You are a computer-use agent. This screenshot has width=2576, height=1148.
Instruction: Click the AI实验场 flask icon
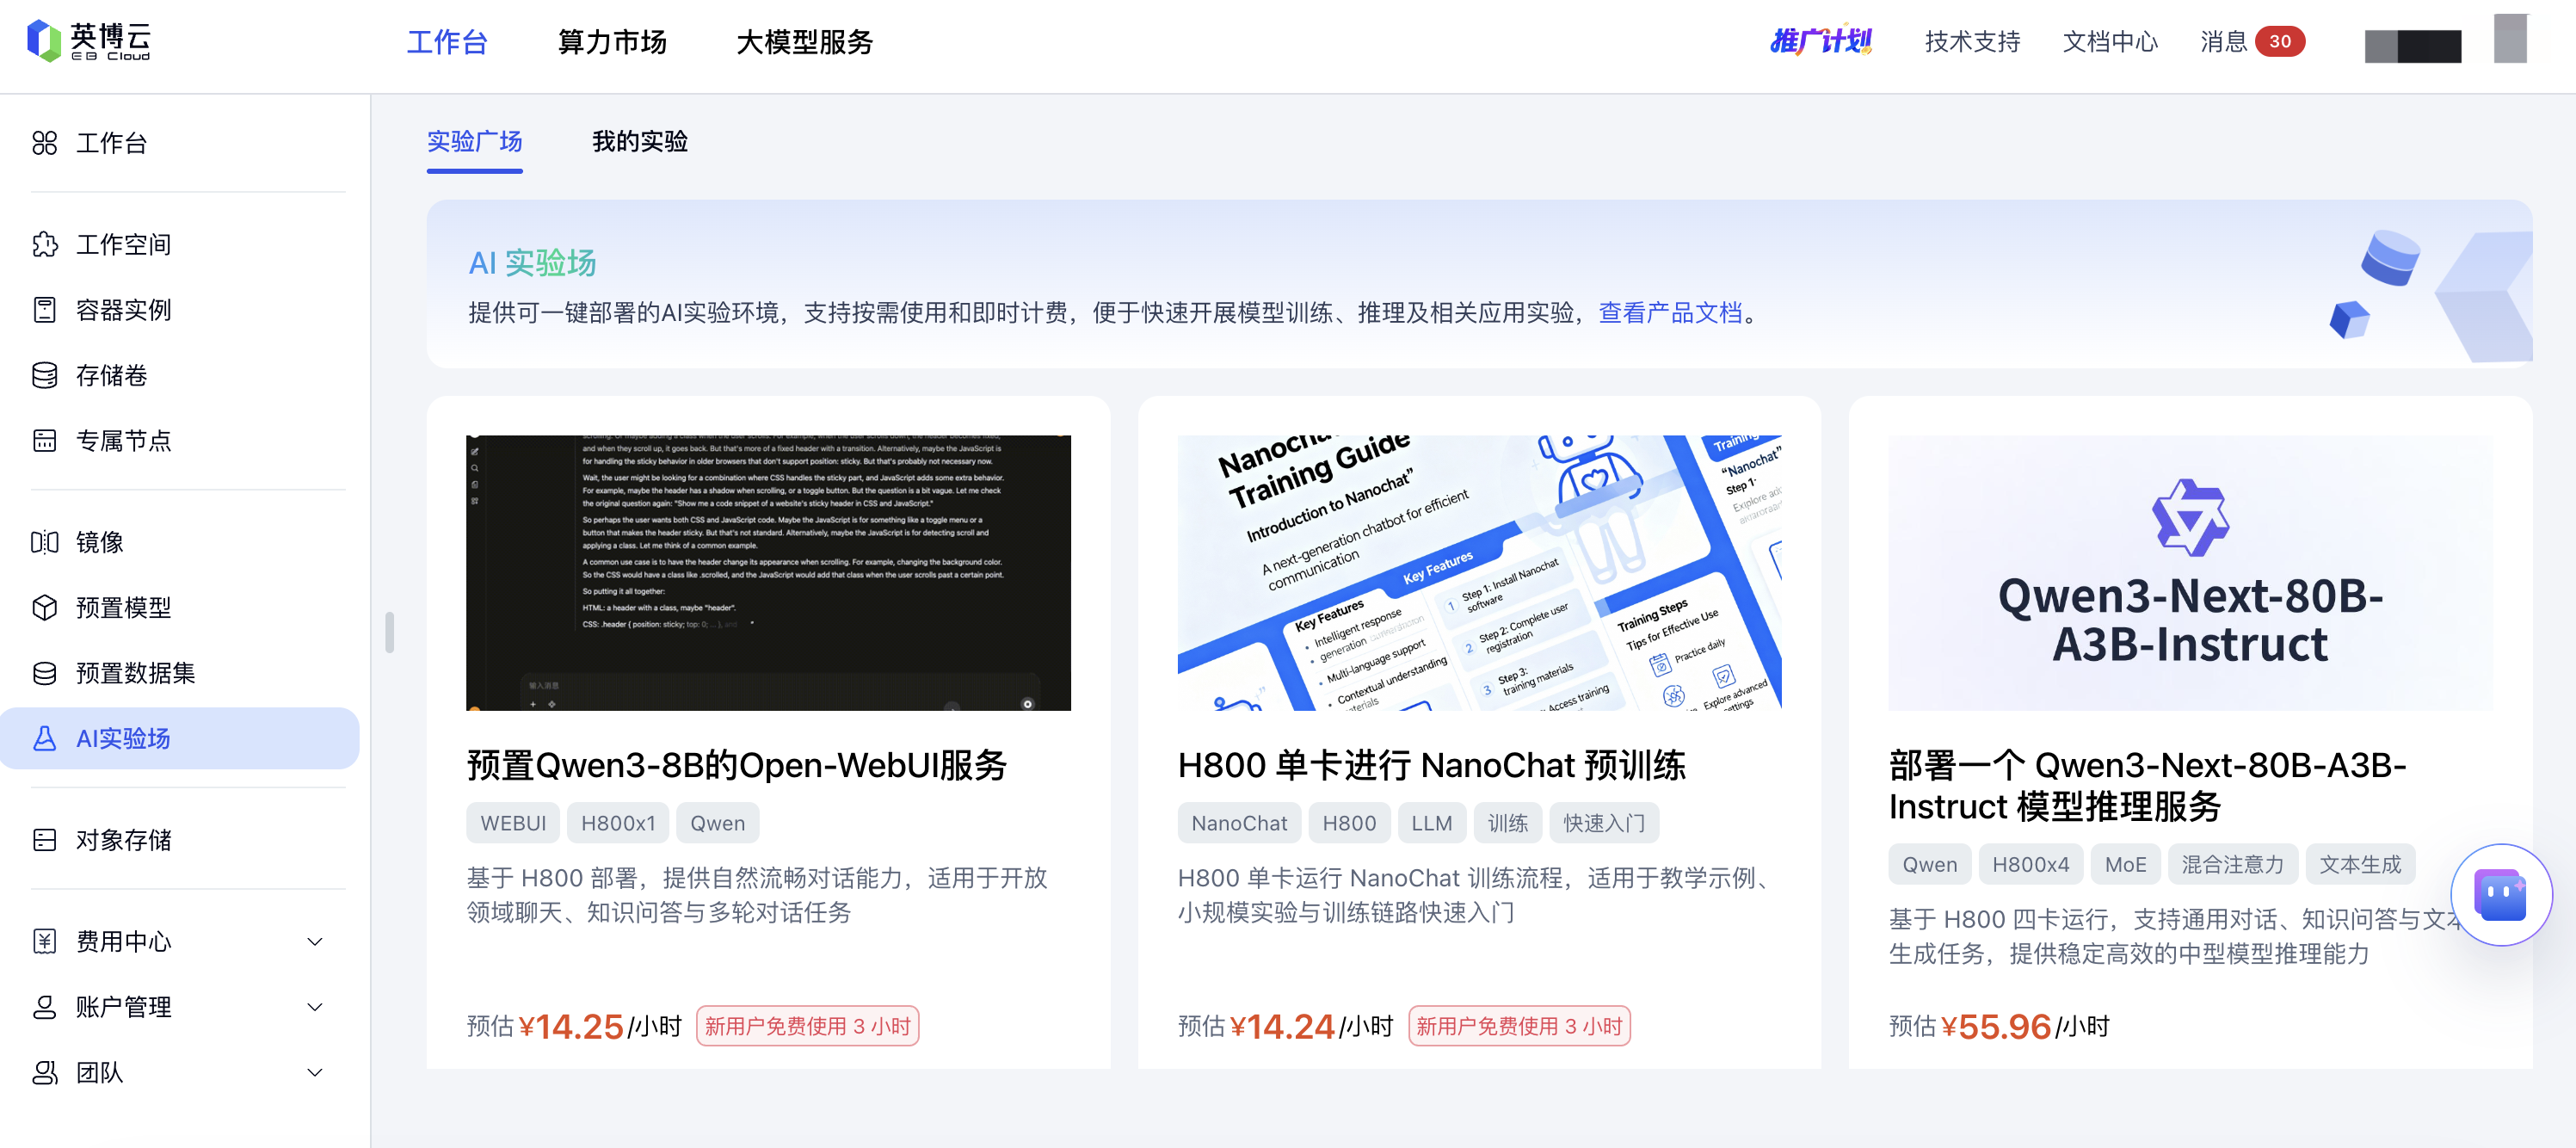tap(44, 738)
